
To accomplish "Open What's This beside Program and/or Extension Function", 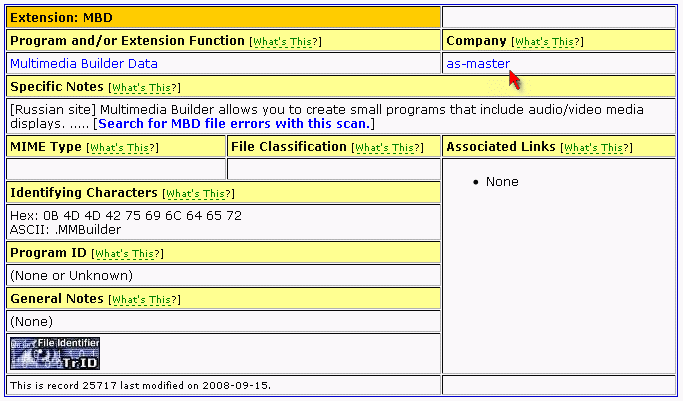I will click(285, 42).
